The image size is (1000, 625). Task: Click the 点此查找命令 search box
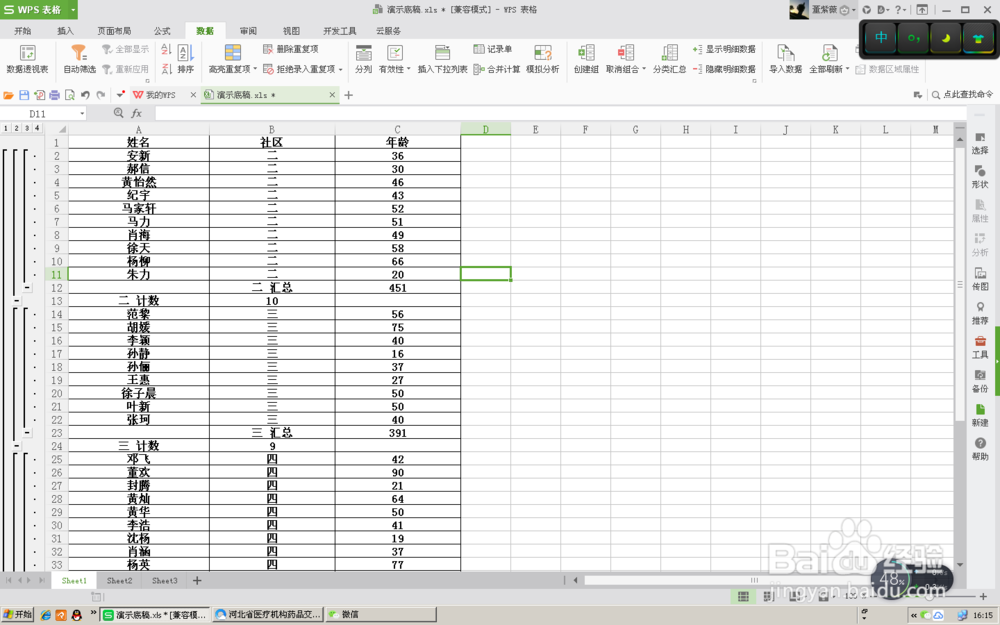962,94
